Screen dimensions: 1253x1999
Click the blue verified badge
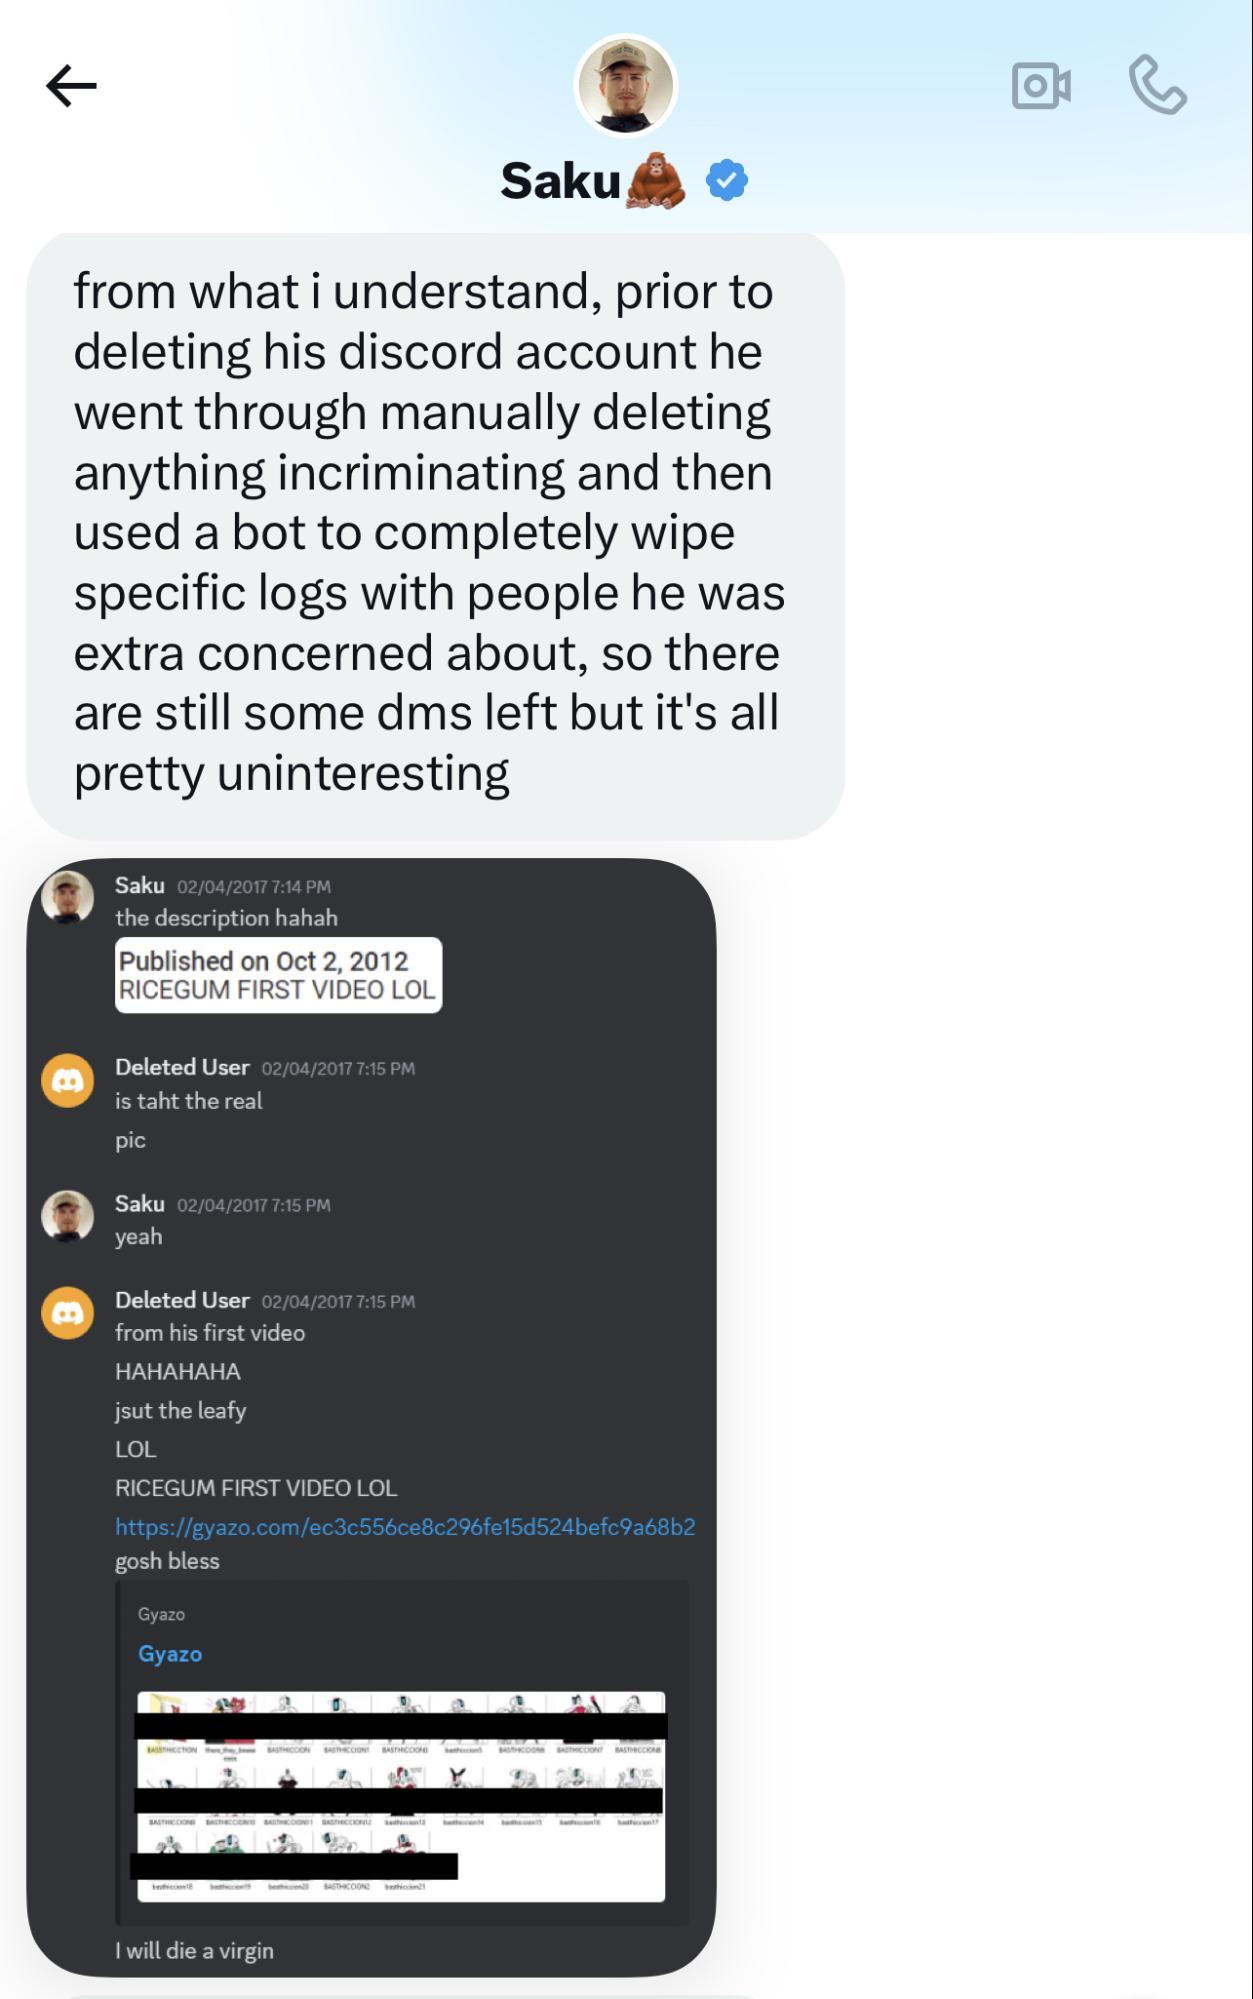click(727, 181)
